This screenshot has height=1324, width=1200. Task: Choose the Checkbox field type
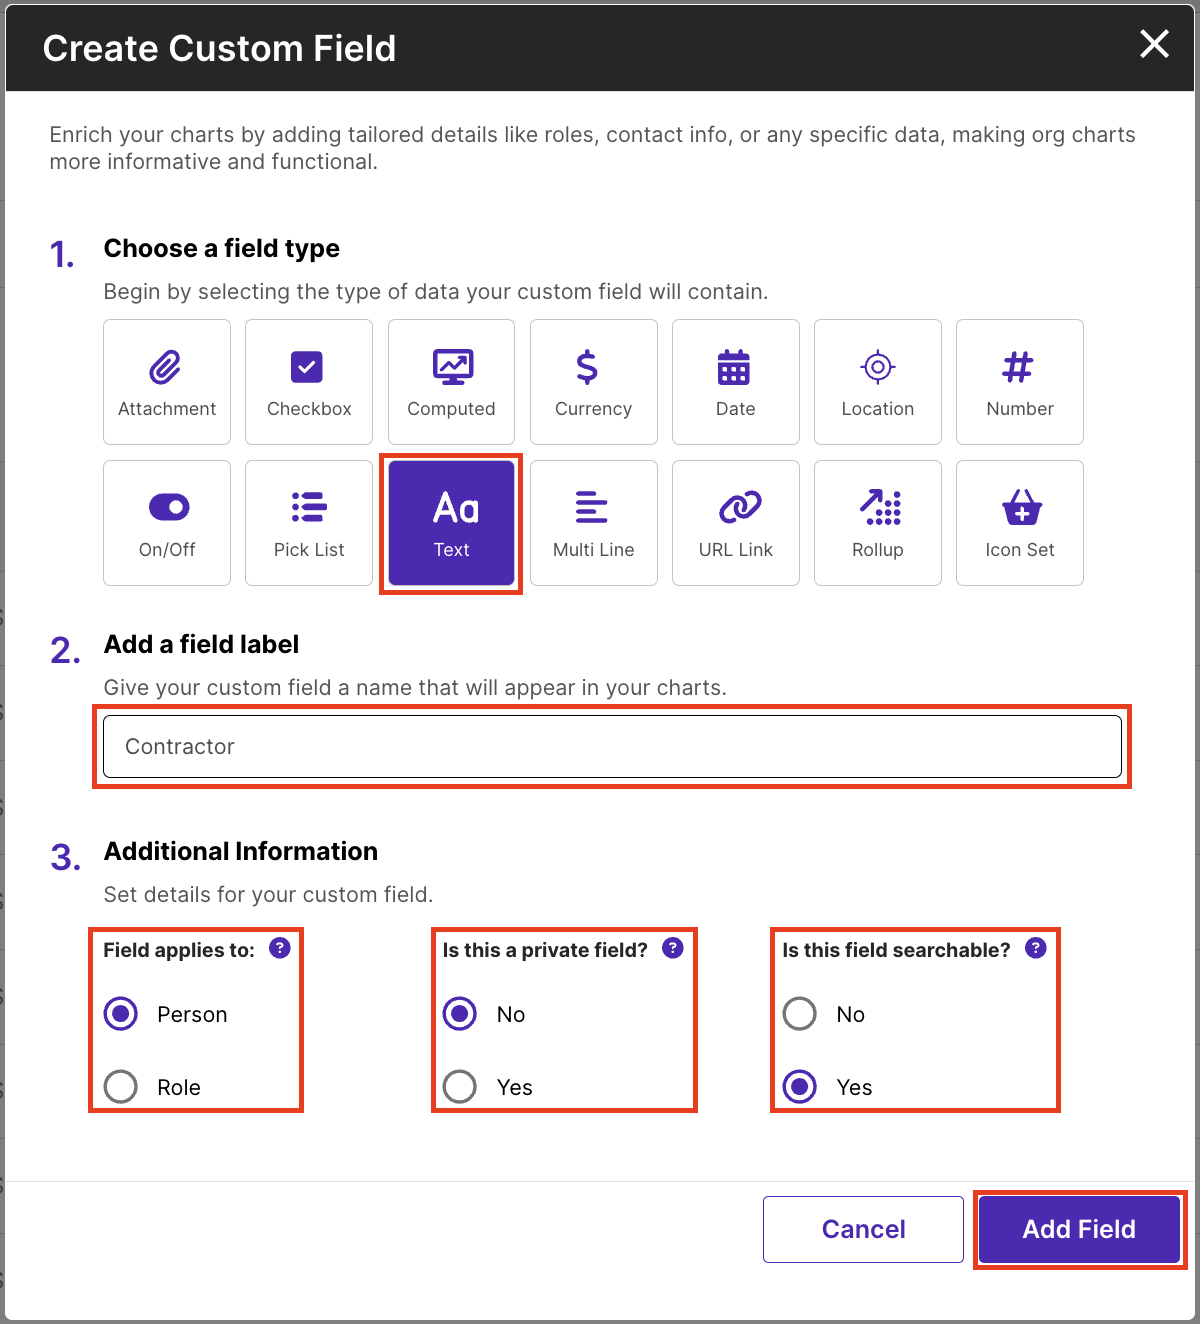pos(309,382)
